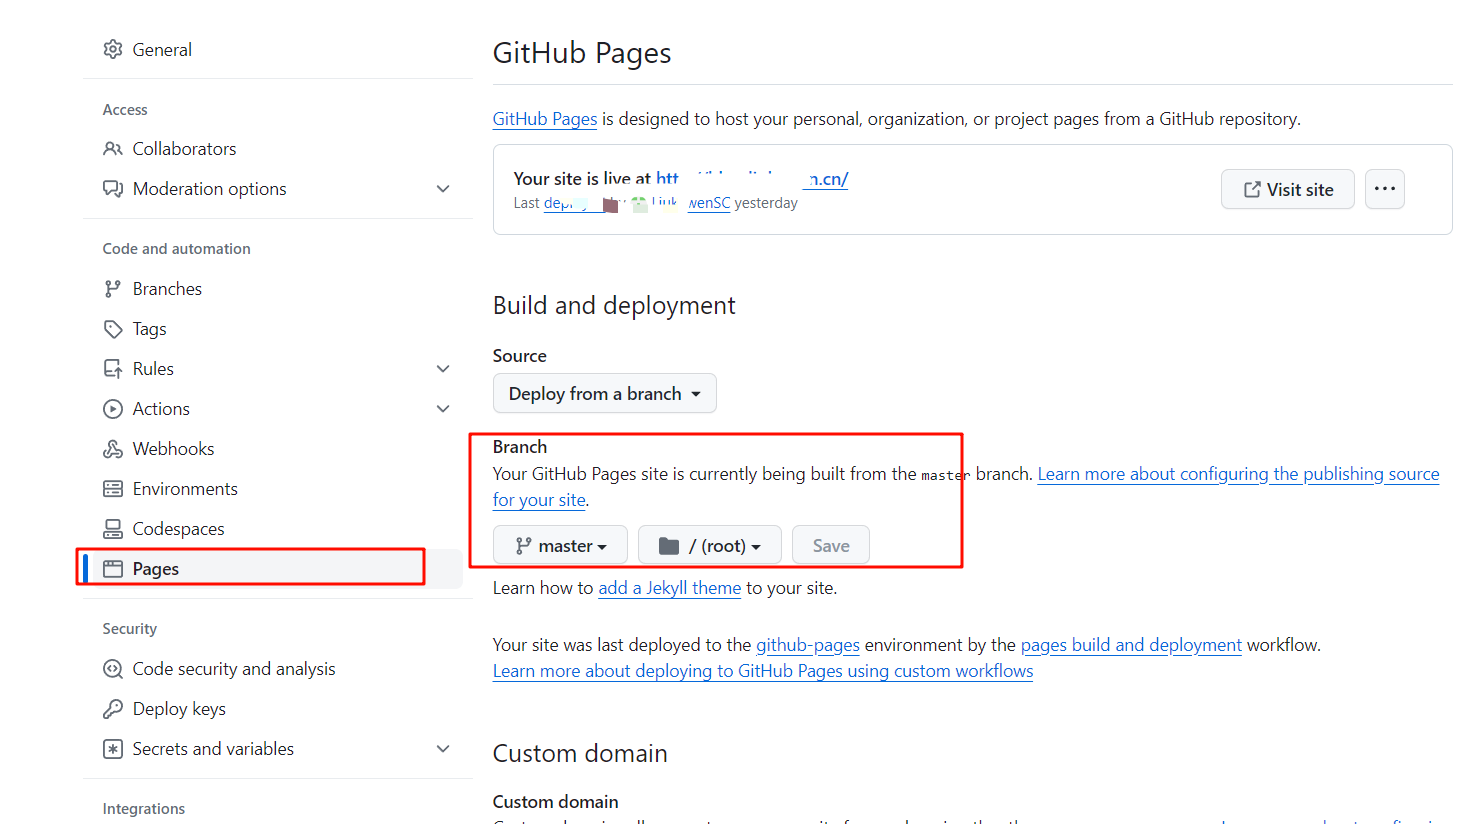Image resolution: width=1472 pixels, height=824 pixels.
Task: Click the Rules icon in sidebar
Action: (113, 369)
